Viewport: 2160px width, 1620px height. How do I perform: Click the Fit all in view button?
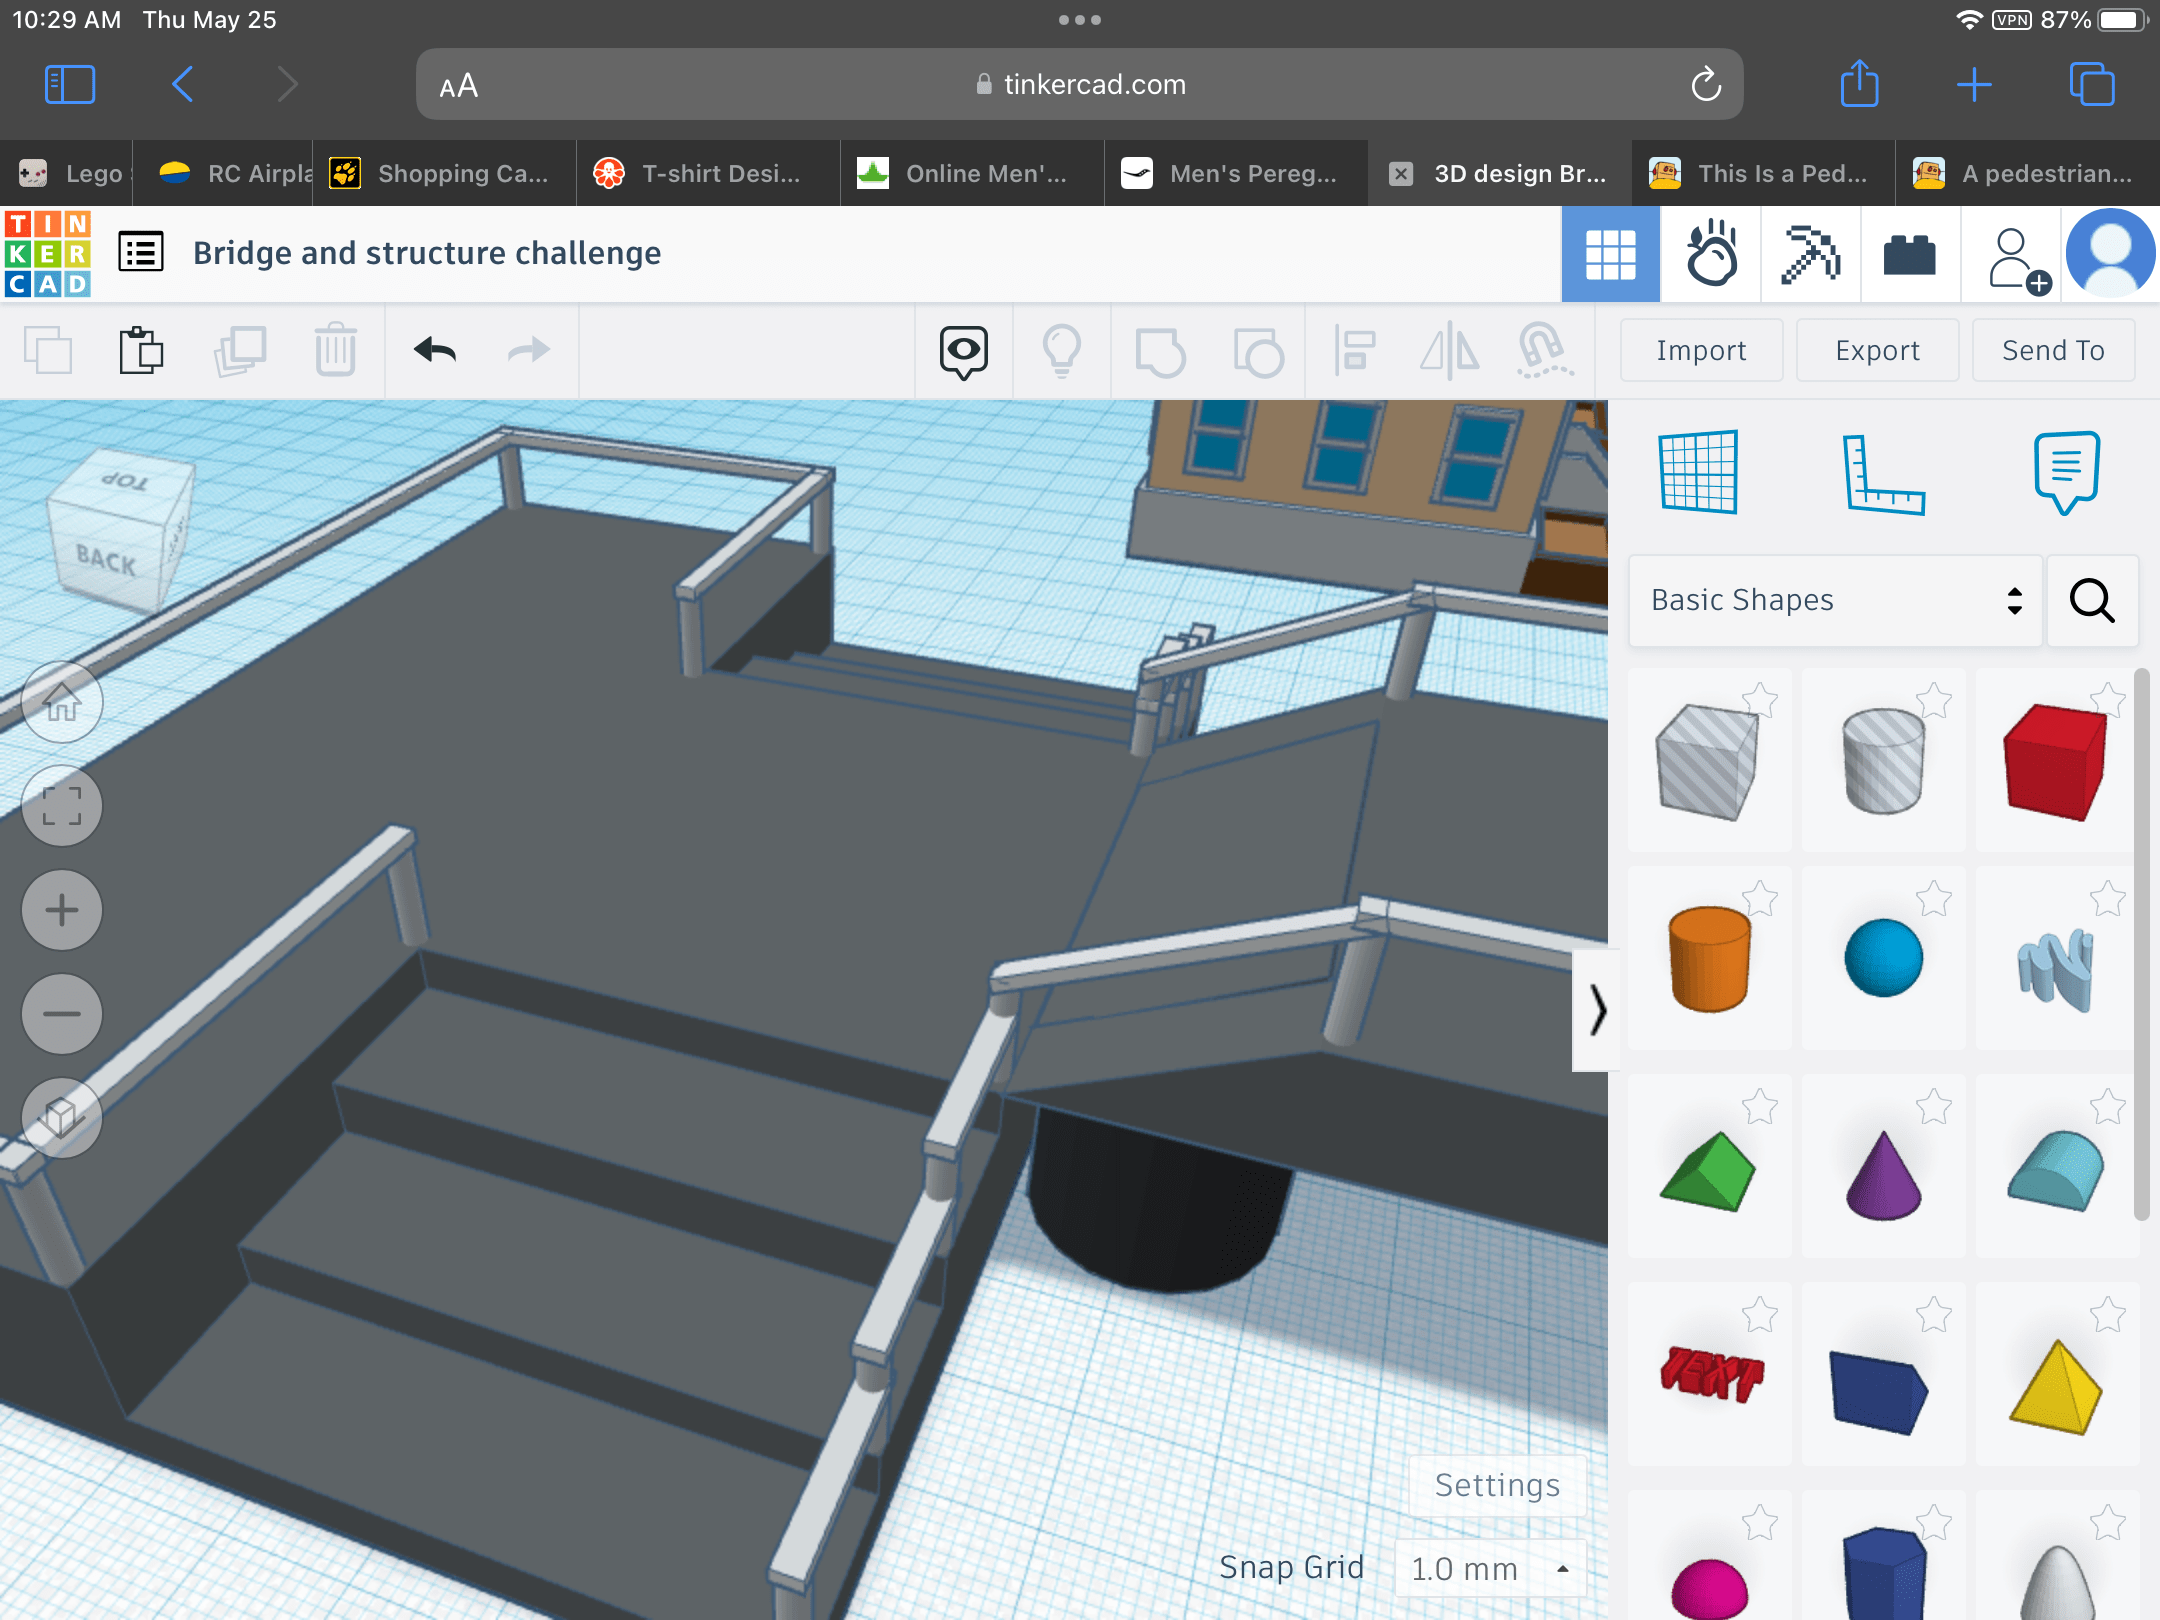tap(62, 806)
